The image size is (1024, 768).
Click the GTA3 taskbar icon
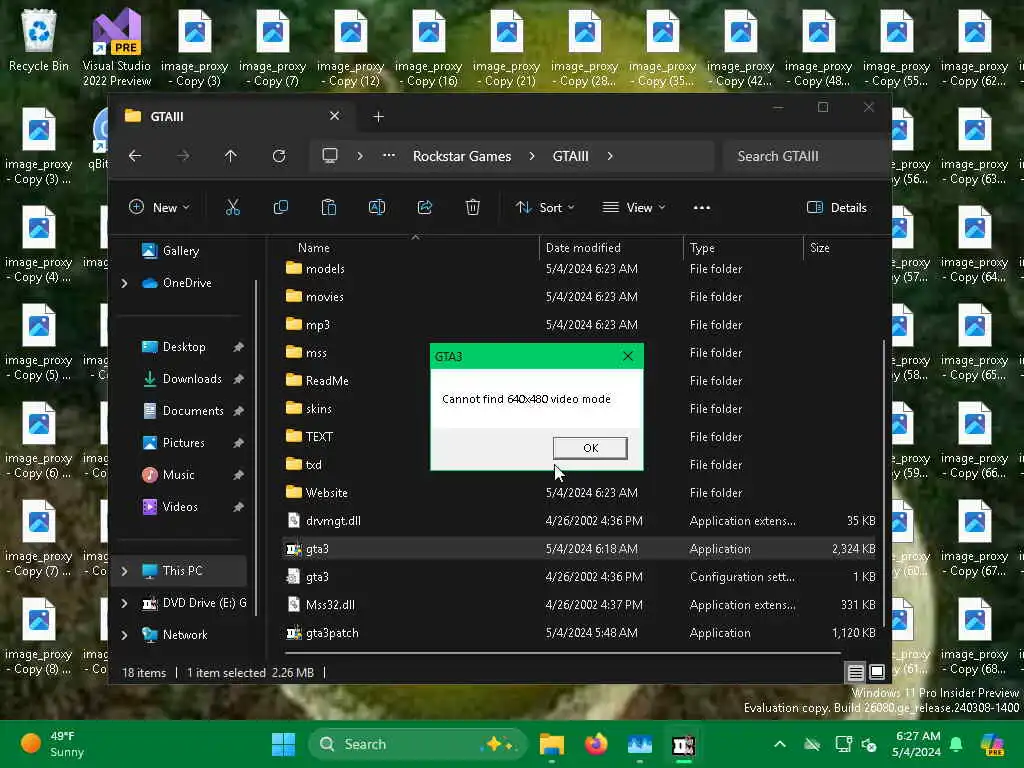(683, 744)
